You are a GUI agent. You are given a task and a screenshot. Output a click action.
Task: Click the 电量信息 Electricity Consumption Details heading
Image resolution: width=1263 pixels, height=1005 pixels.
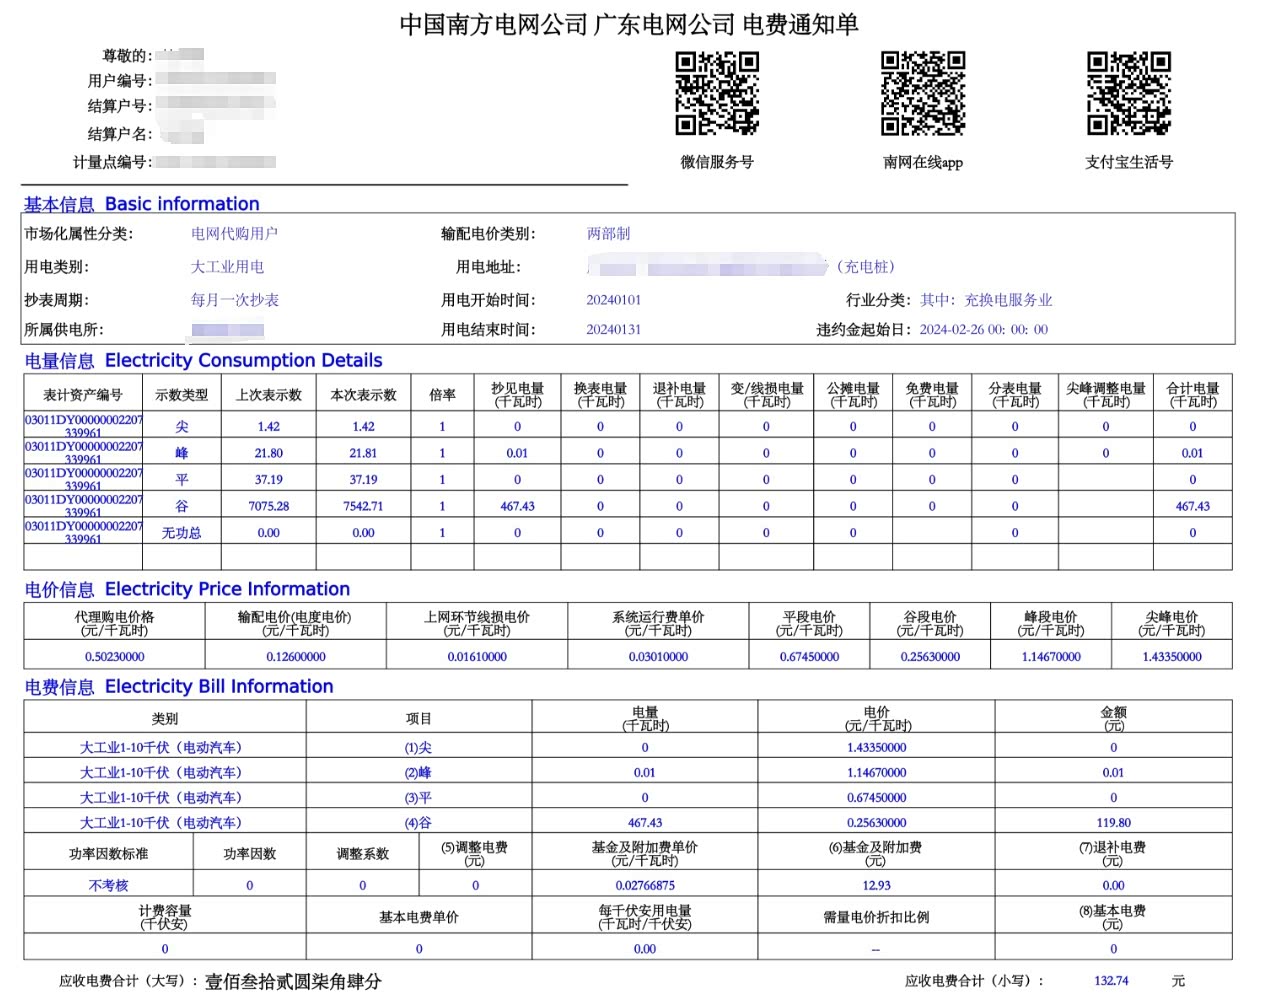[x=203, y=361]
